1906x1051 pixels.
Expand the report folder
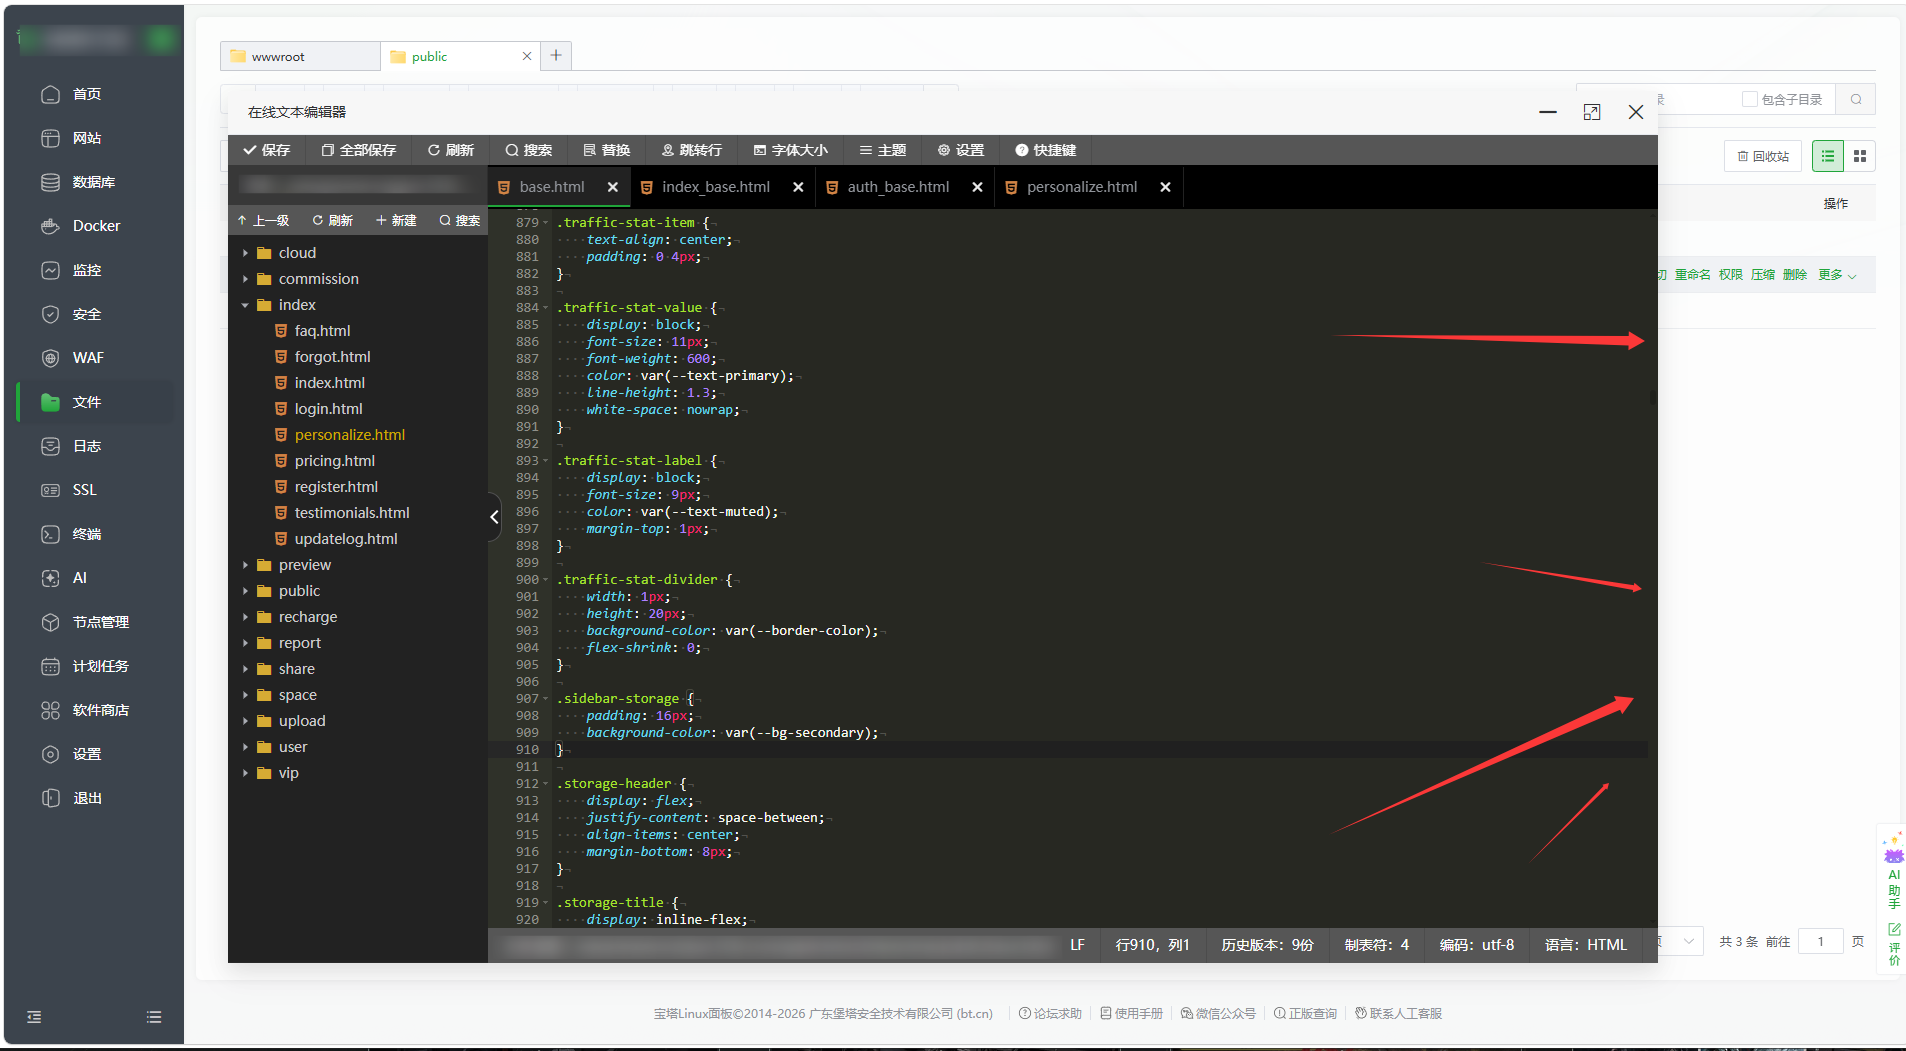(245, 643)
